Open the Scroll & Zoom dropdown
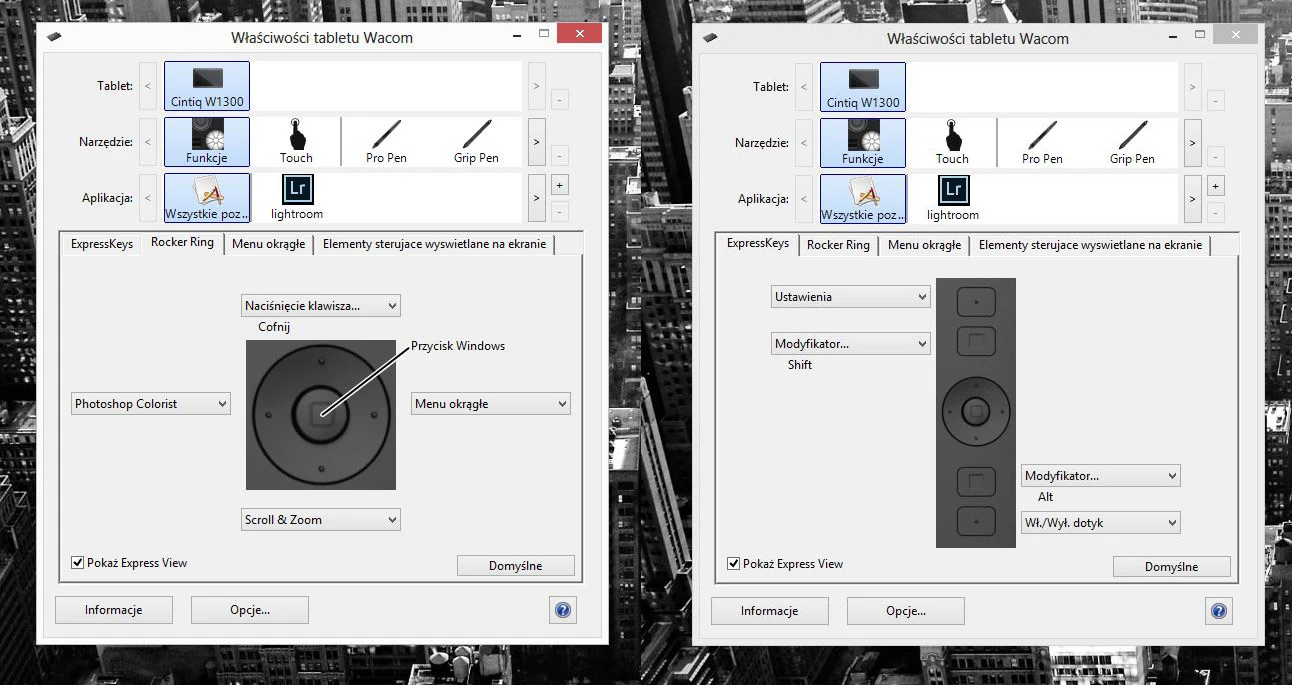1292x685 pixels. (x=320, y=519)
